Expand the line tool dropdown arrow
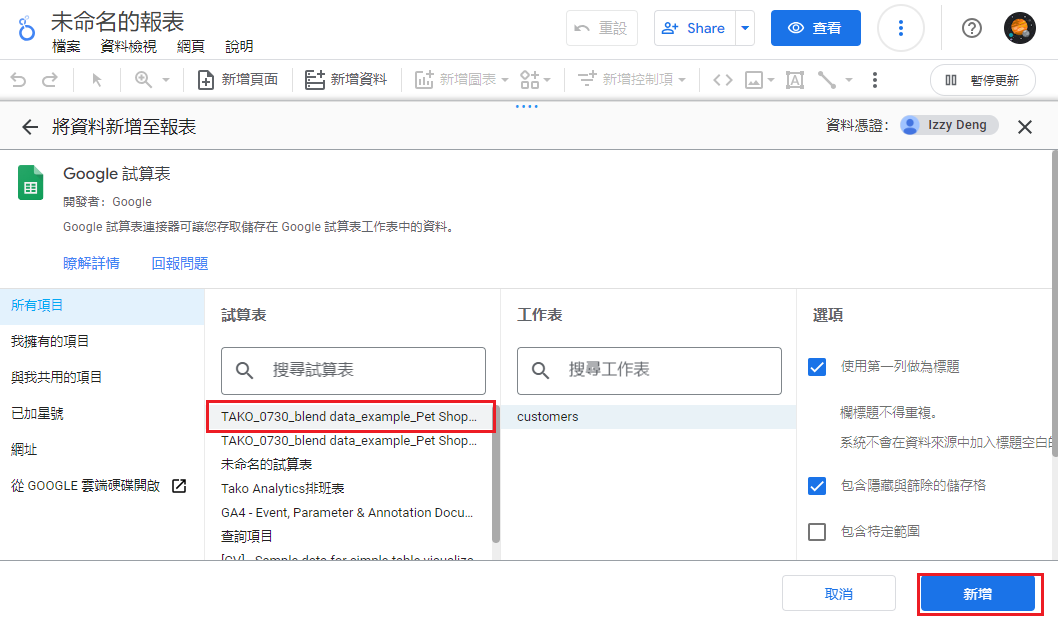 tap(849, 80)
